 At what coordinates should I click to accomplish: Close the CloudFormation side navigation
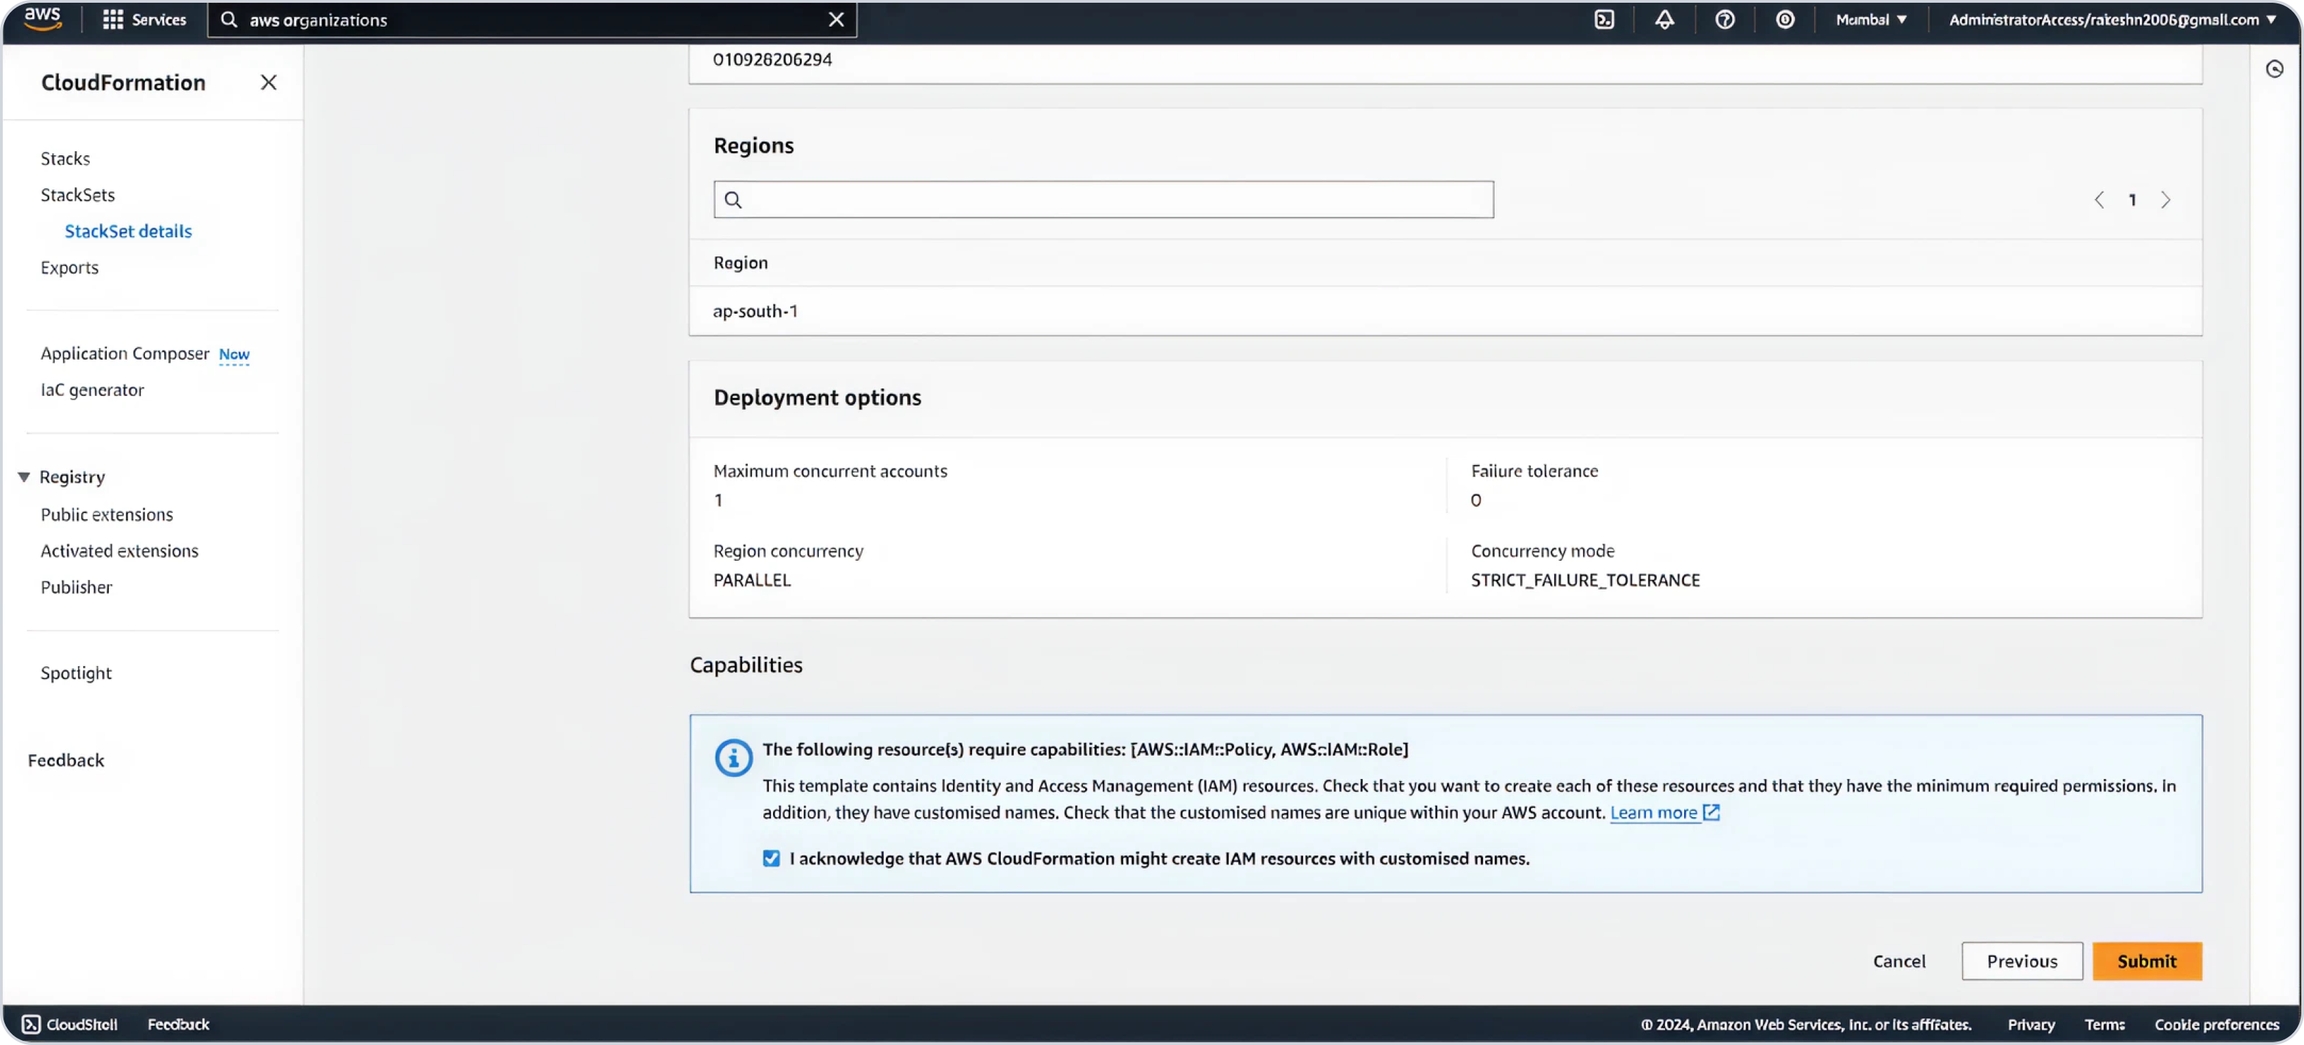[268, 83]
